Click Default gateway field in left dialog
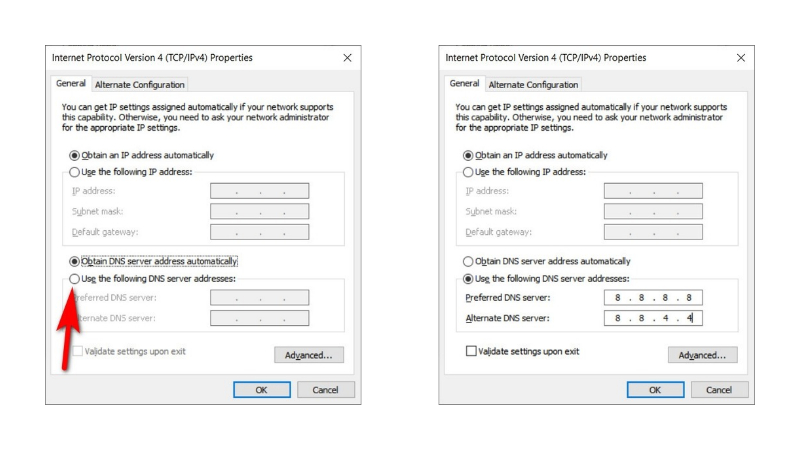800x450 pixels. coord(260,232)
